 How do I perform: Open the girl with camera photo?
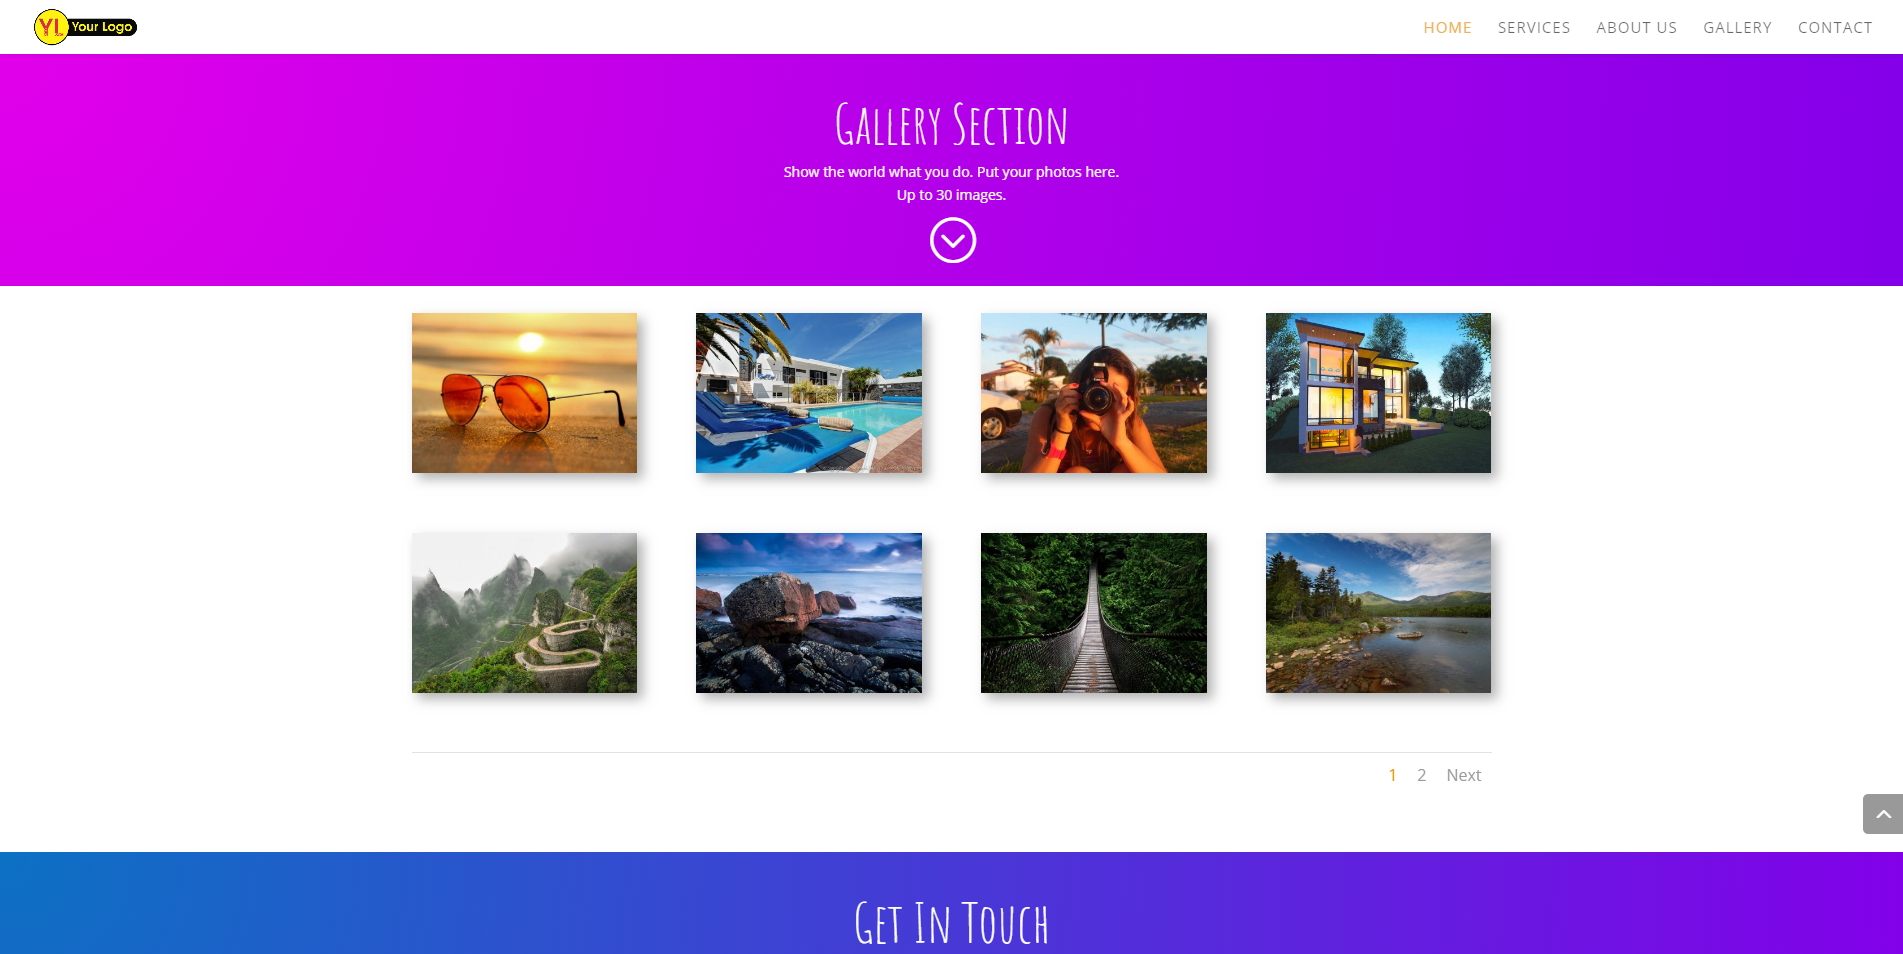(1093, 393)
